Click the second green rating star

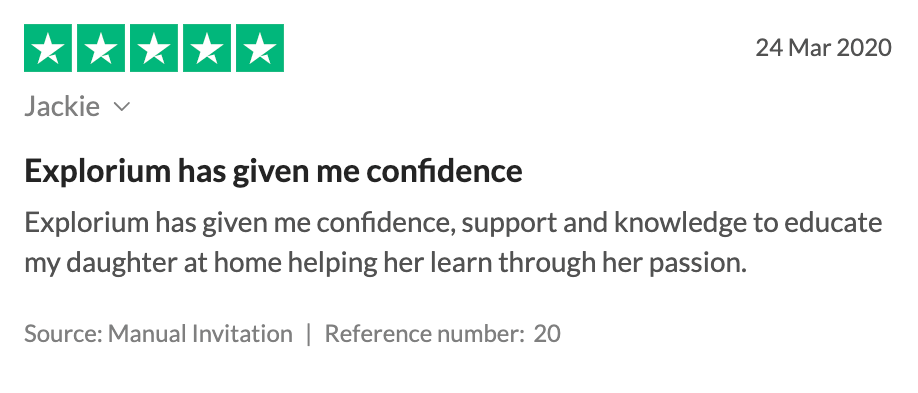point(101,48)
